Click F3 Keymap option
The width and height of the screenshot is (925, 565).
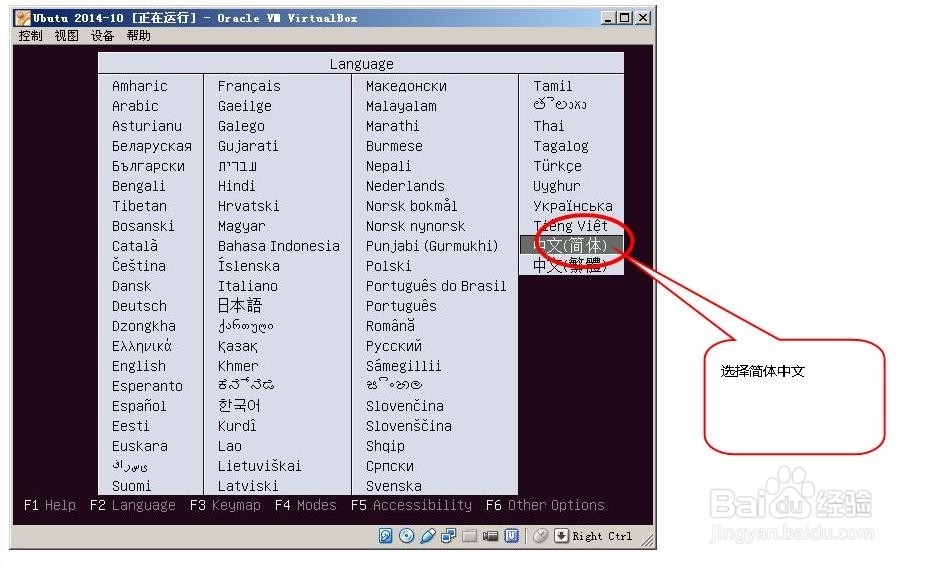(225, 505)
